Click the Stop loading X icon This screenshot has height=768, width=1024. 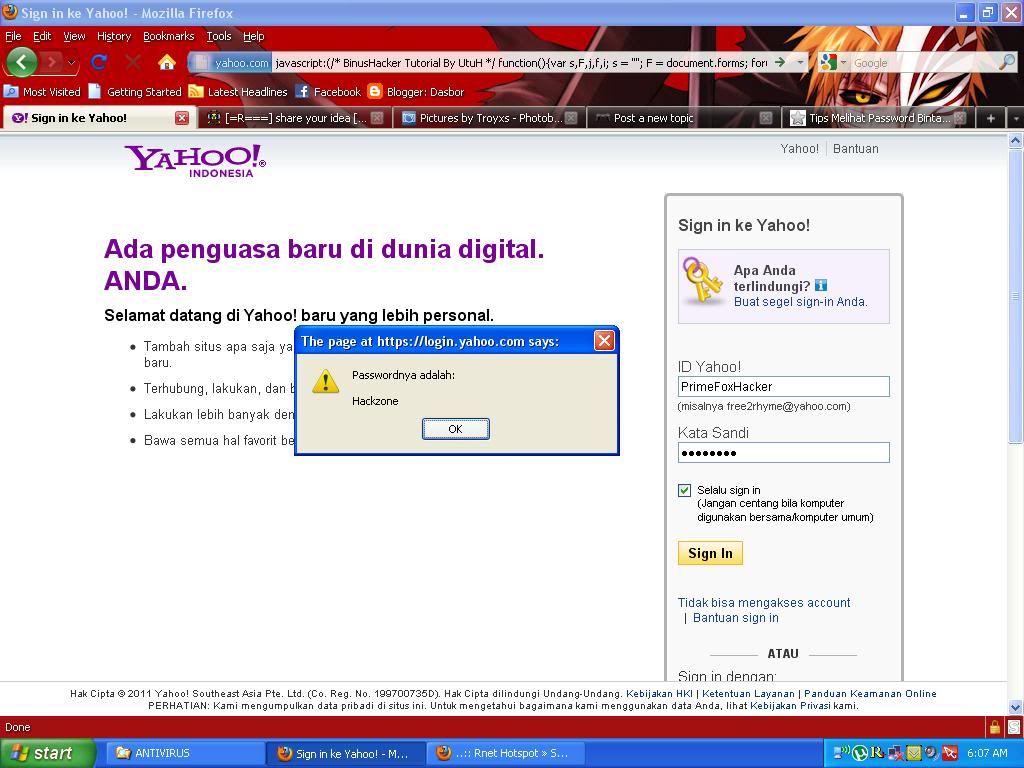[x=133, y=63]
